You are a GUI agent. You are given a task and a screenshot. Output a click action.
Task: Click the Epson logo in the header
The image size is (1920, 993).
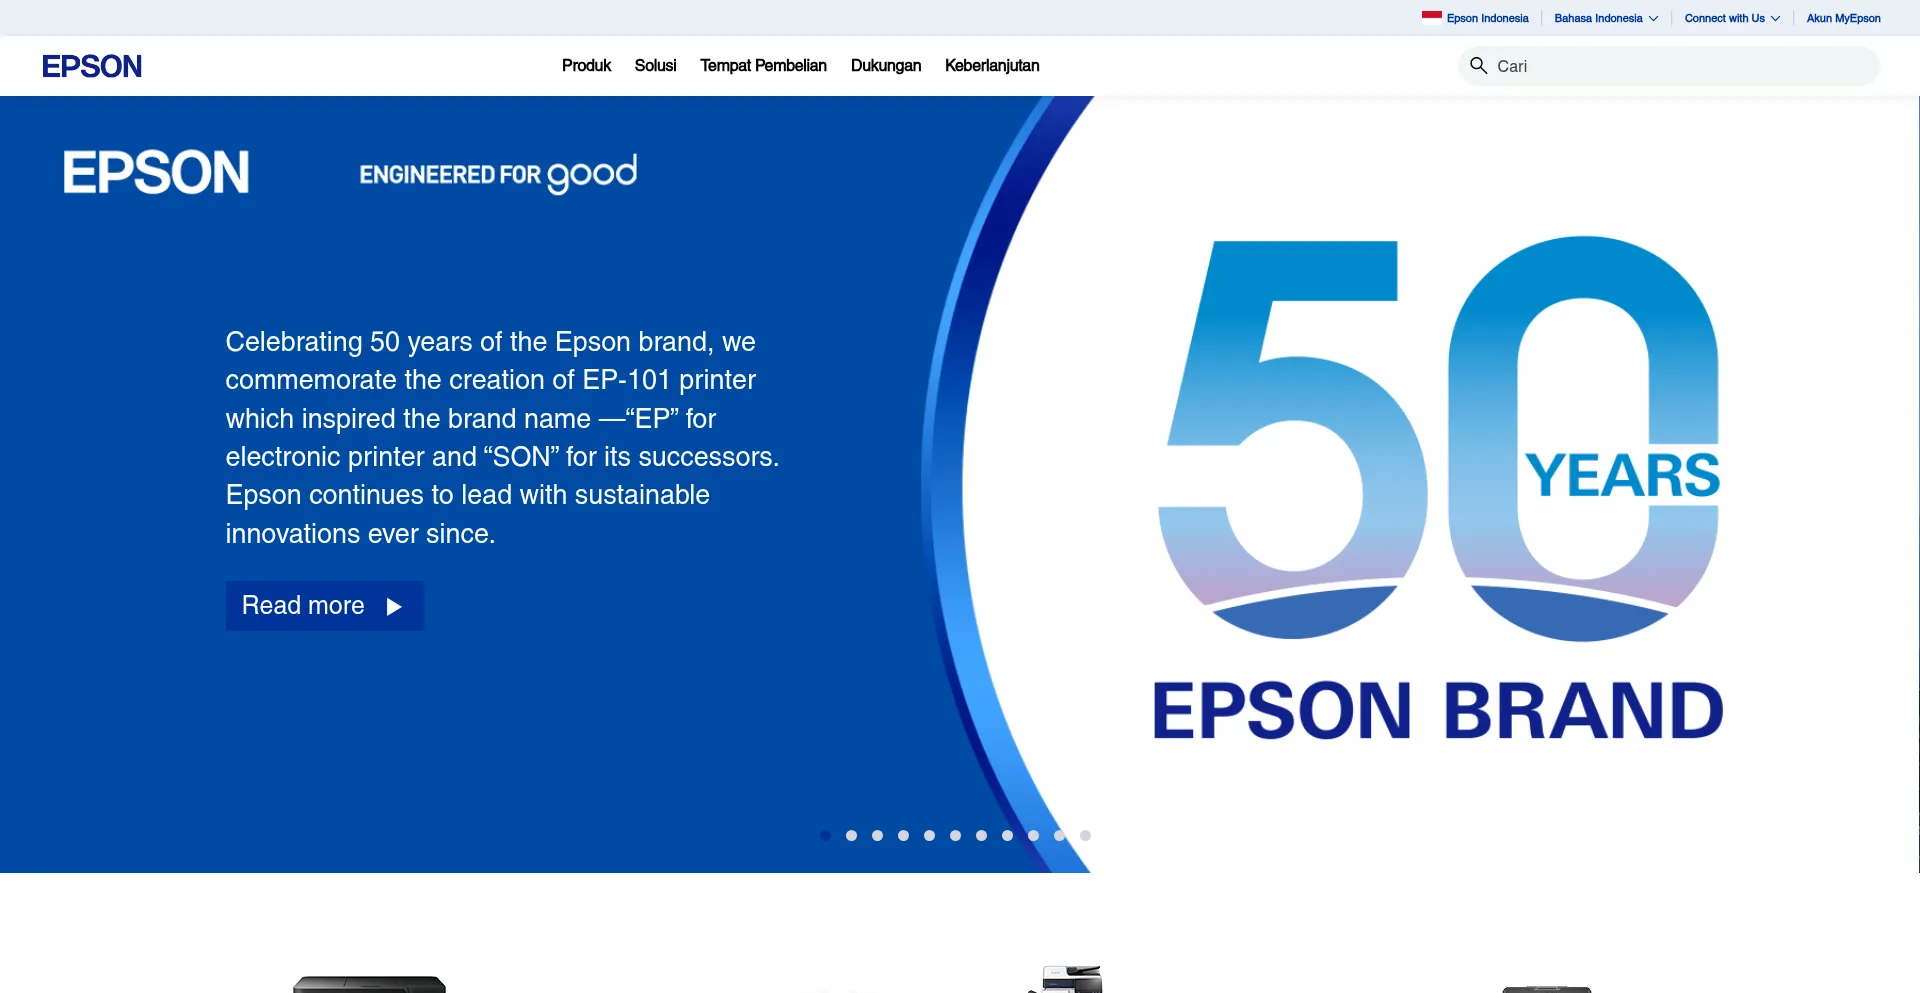pyautogui.click(x=92, y=66)
